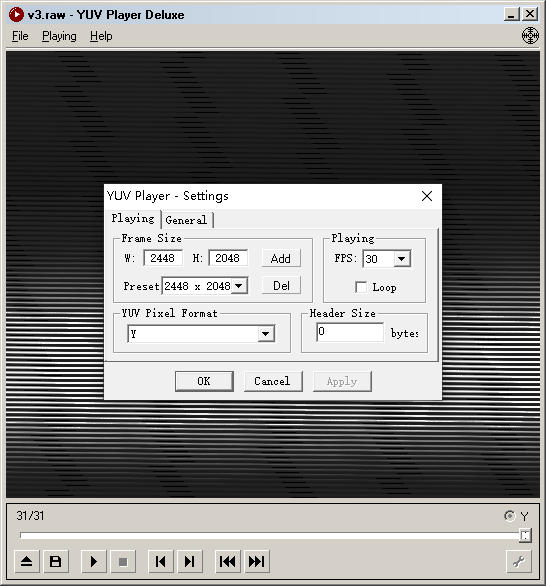Close the Settings dialog with X
546x586 pixels.
(x=427, y=196)
